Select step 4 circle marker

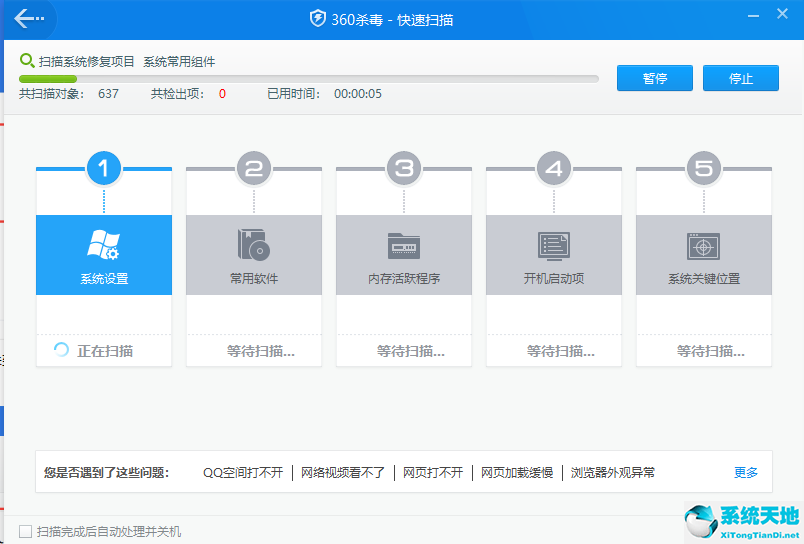tap(554, 168)
